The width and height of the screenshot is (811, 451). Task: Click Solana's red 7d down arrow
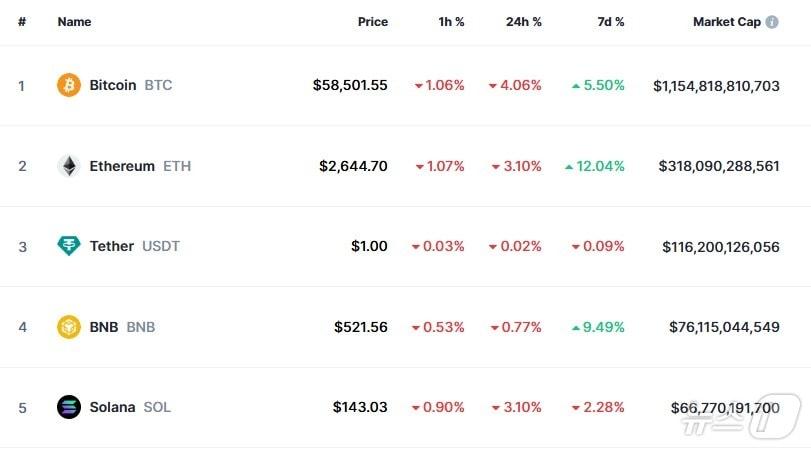576,408
